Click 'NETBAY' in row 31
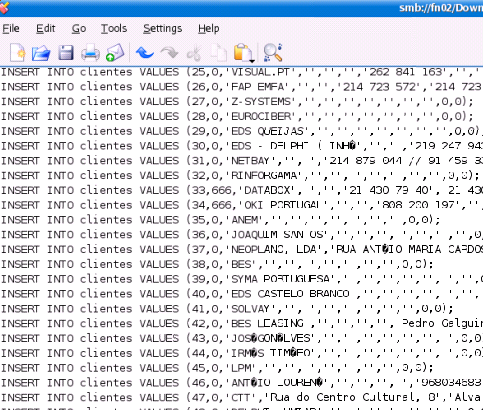Image resolution: width=483 pixels, height=410 pixels. pyautogui.click(x=251, y=161)
